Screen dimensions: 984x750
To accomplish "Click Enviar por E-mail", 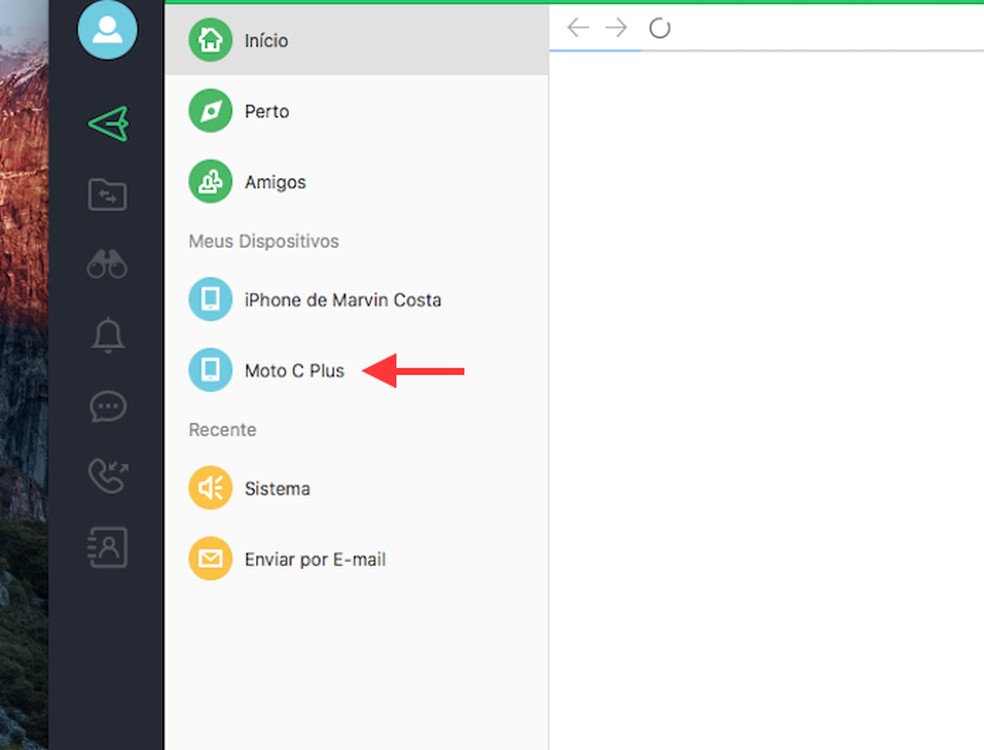I will [x=314, y=559].
